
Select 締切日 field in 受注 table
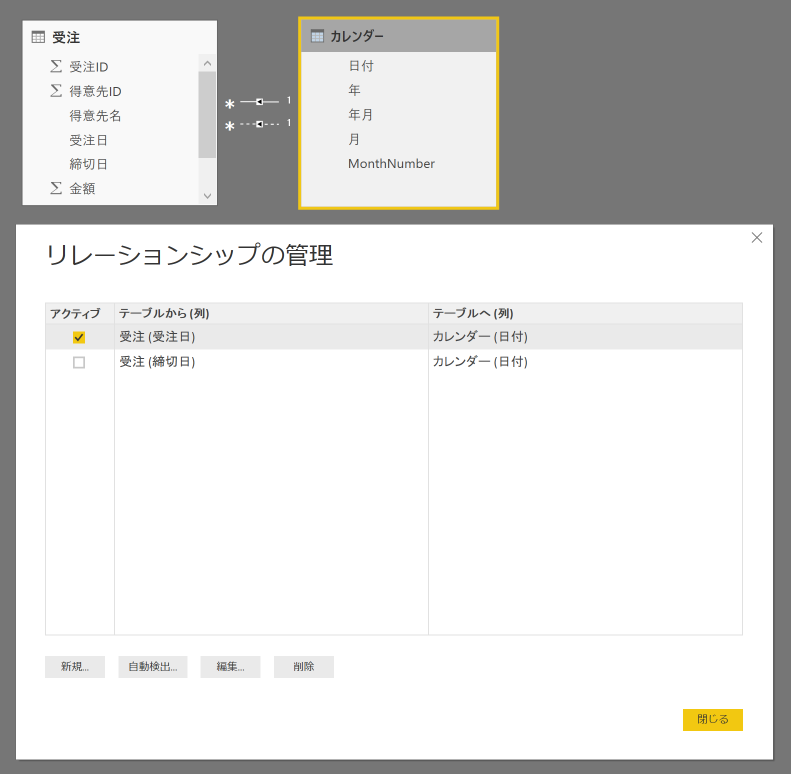point(88,164)
